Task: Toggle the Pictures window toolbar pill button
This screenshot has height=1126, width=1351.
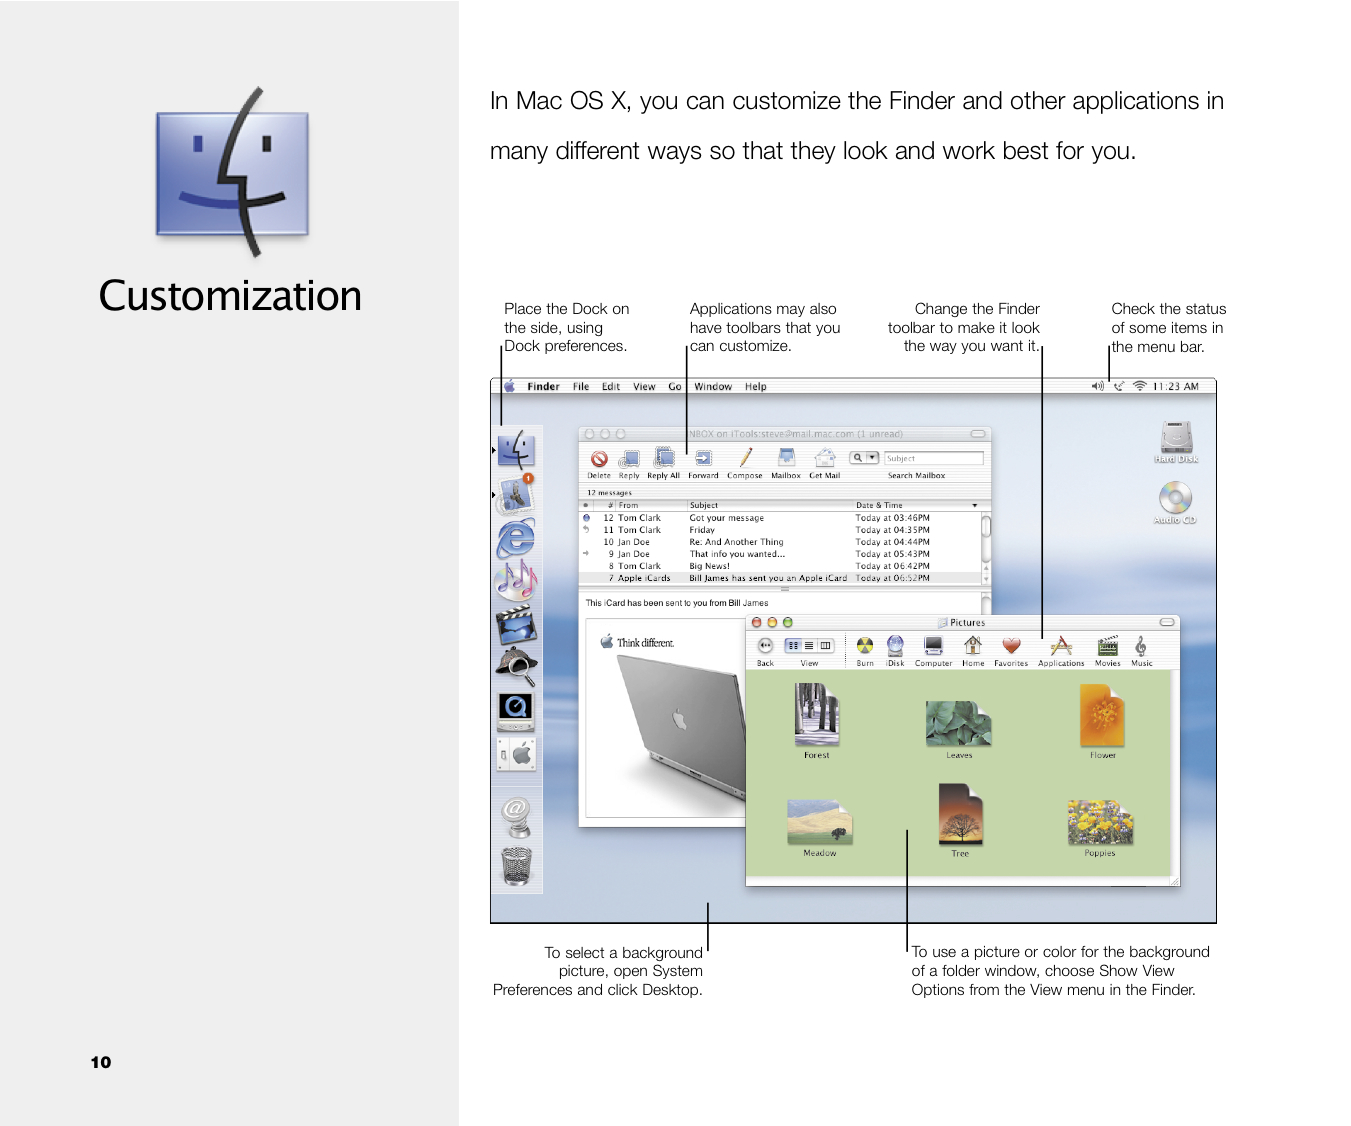Action: (1166, 622)
